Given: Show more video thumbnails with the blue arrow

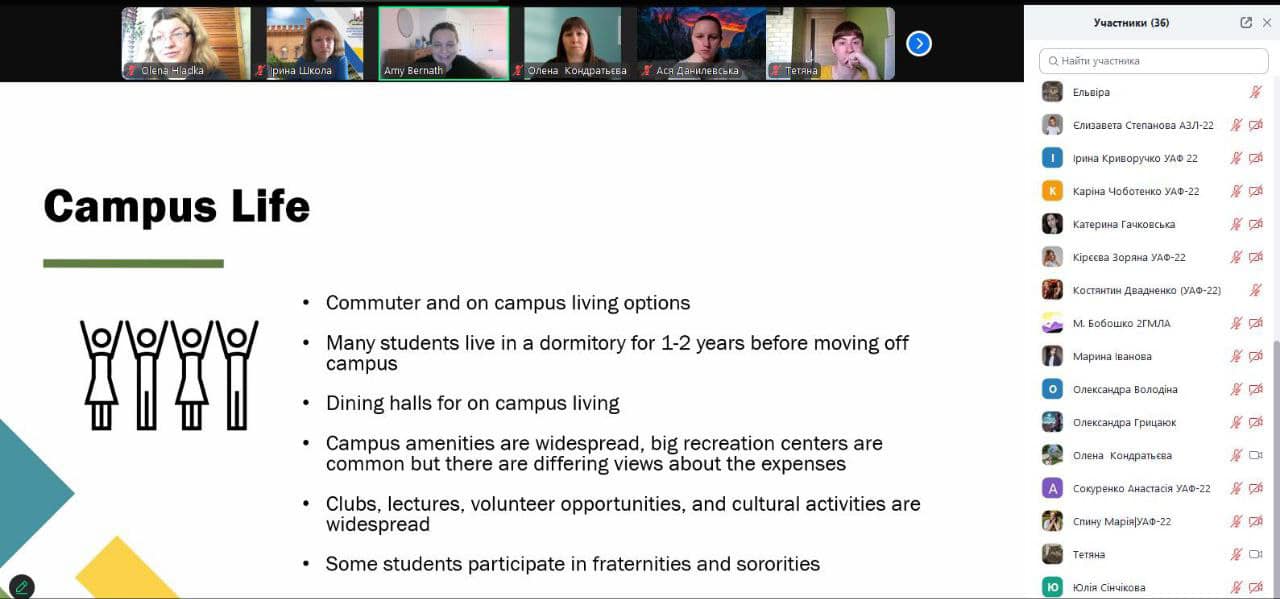Looking at the screenshot, I should (x=918, y=43).
